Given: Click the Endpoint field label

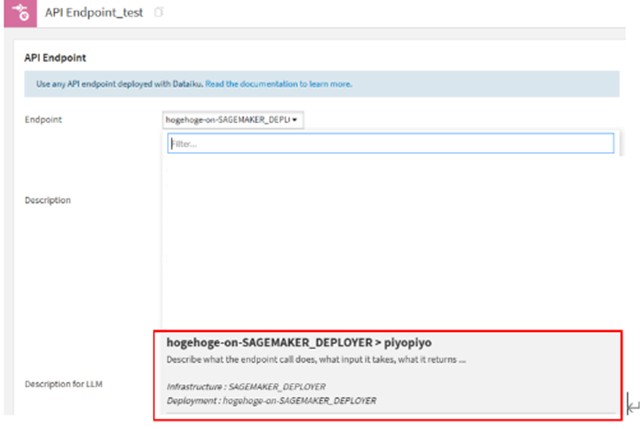Looking at the screenshot, I should point(43,120).
